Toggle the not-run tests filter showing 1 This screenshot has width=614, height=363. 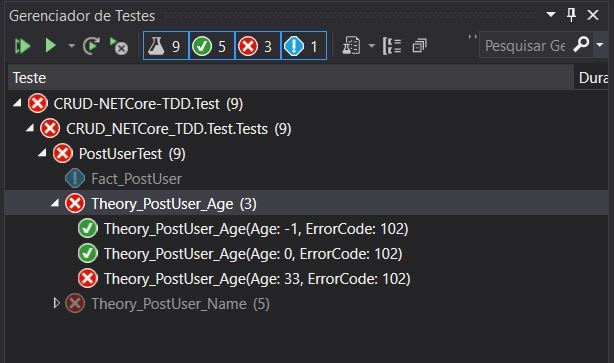[304, 46]
